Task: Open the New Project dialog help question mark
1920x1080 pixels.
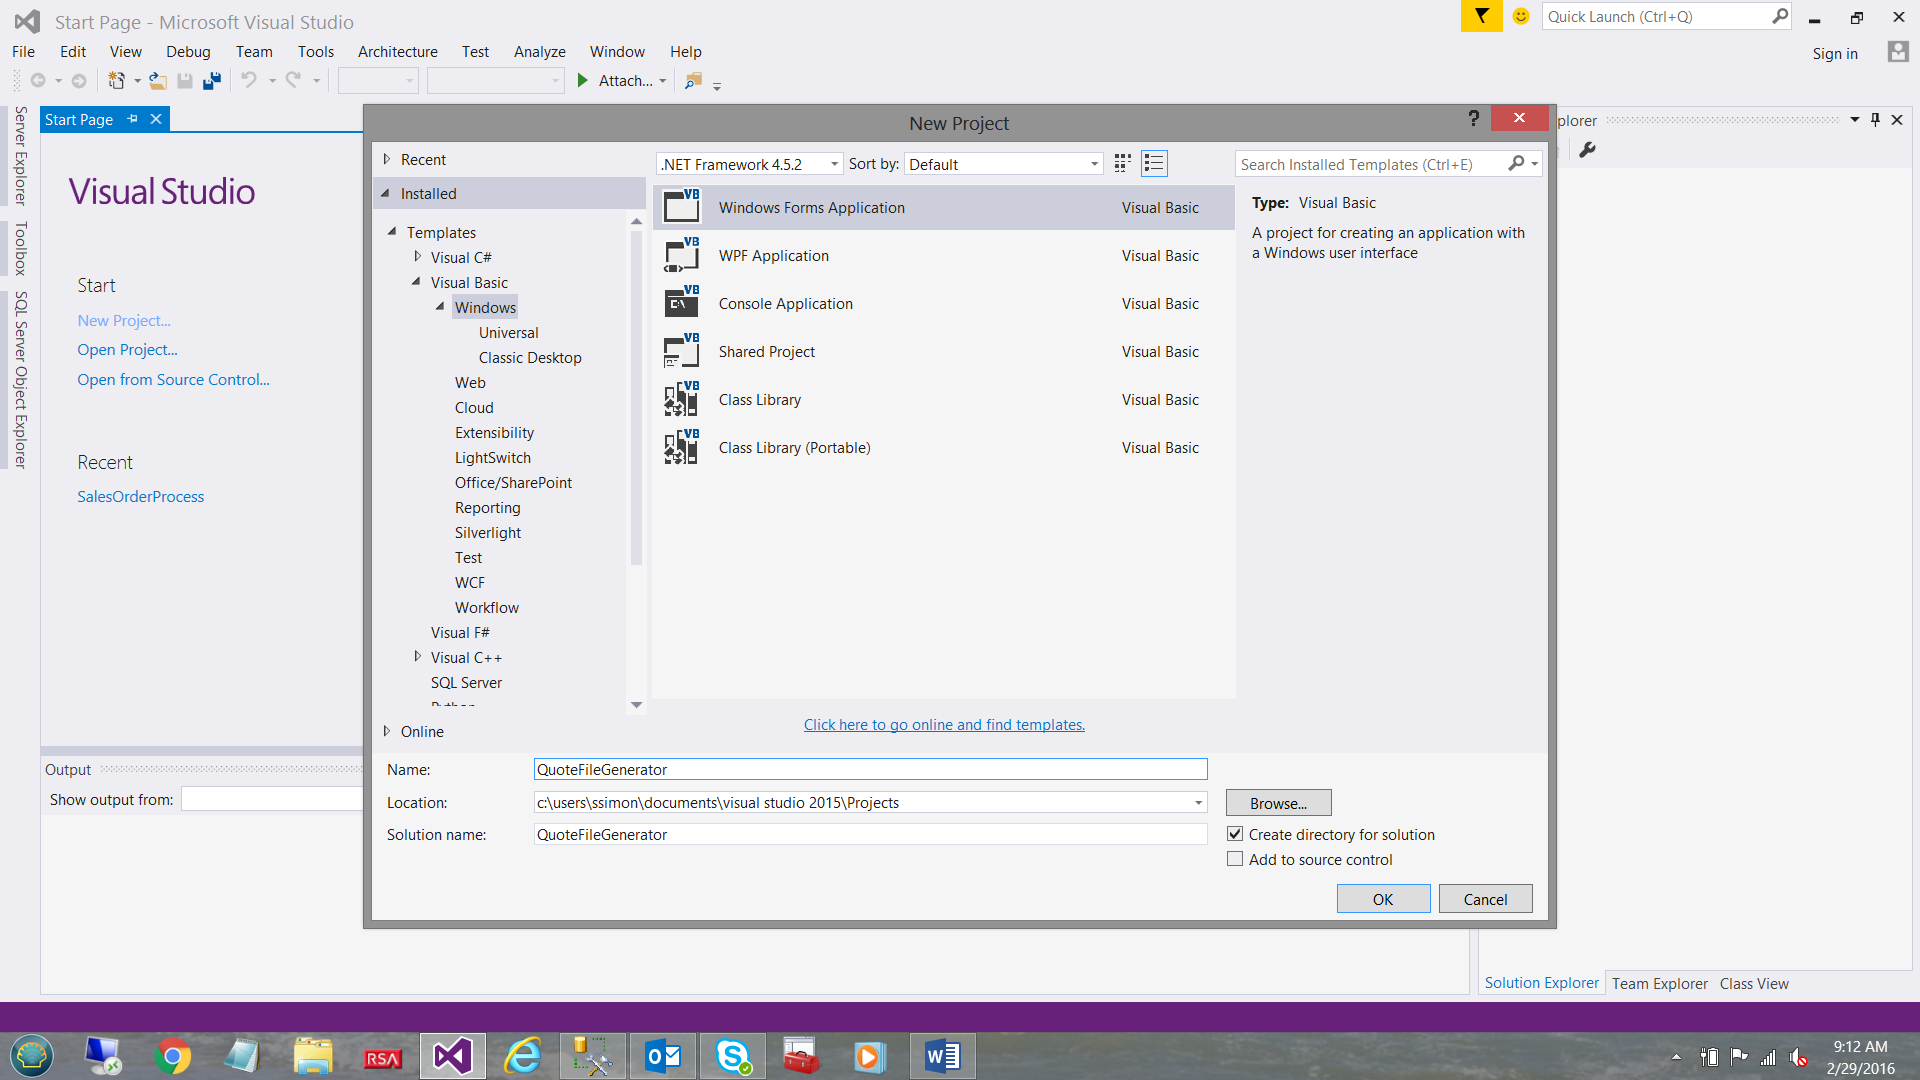Action: (x=1474, y=118)
